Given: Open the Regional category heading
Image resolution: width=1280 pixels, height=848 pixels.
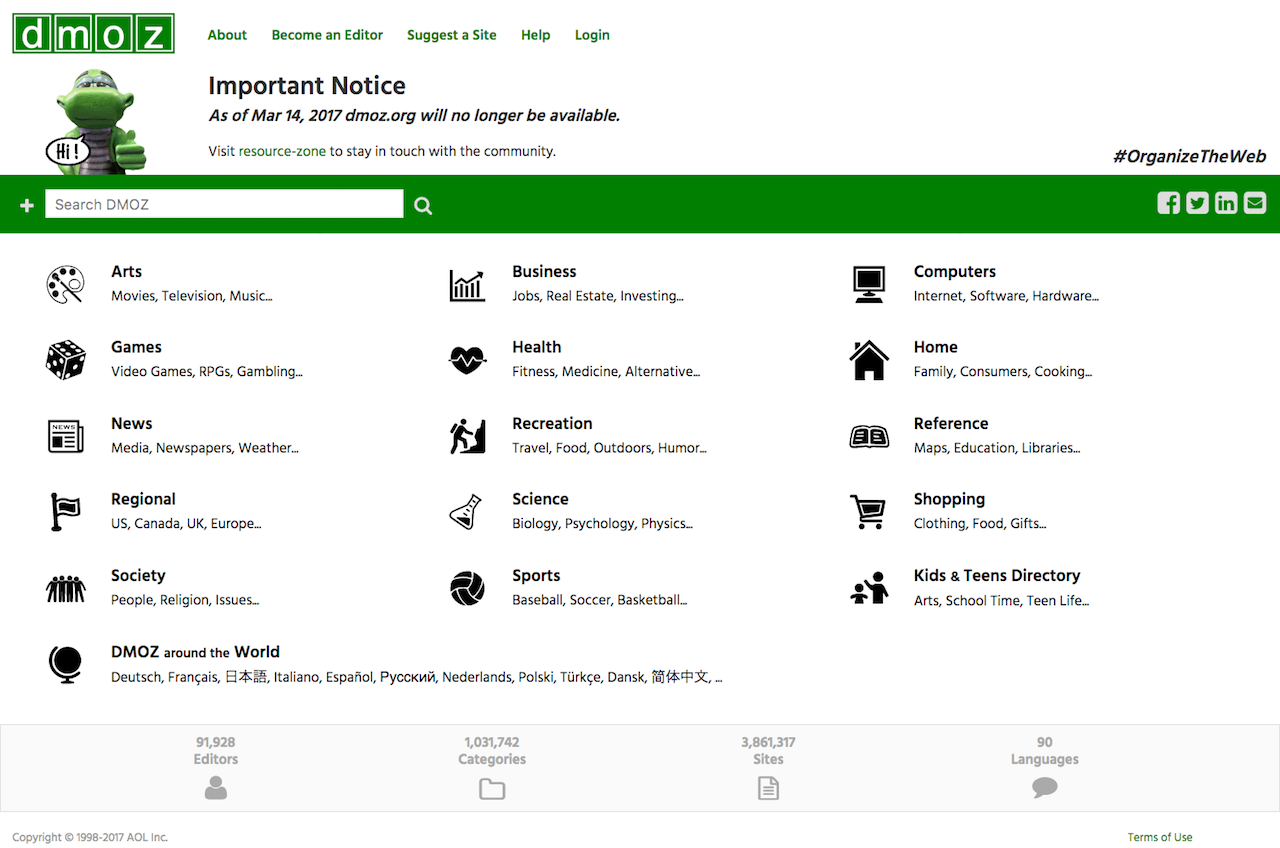Looking at the screenshot, I should click(x=143, y=499).
